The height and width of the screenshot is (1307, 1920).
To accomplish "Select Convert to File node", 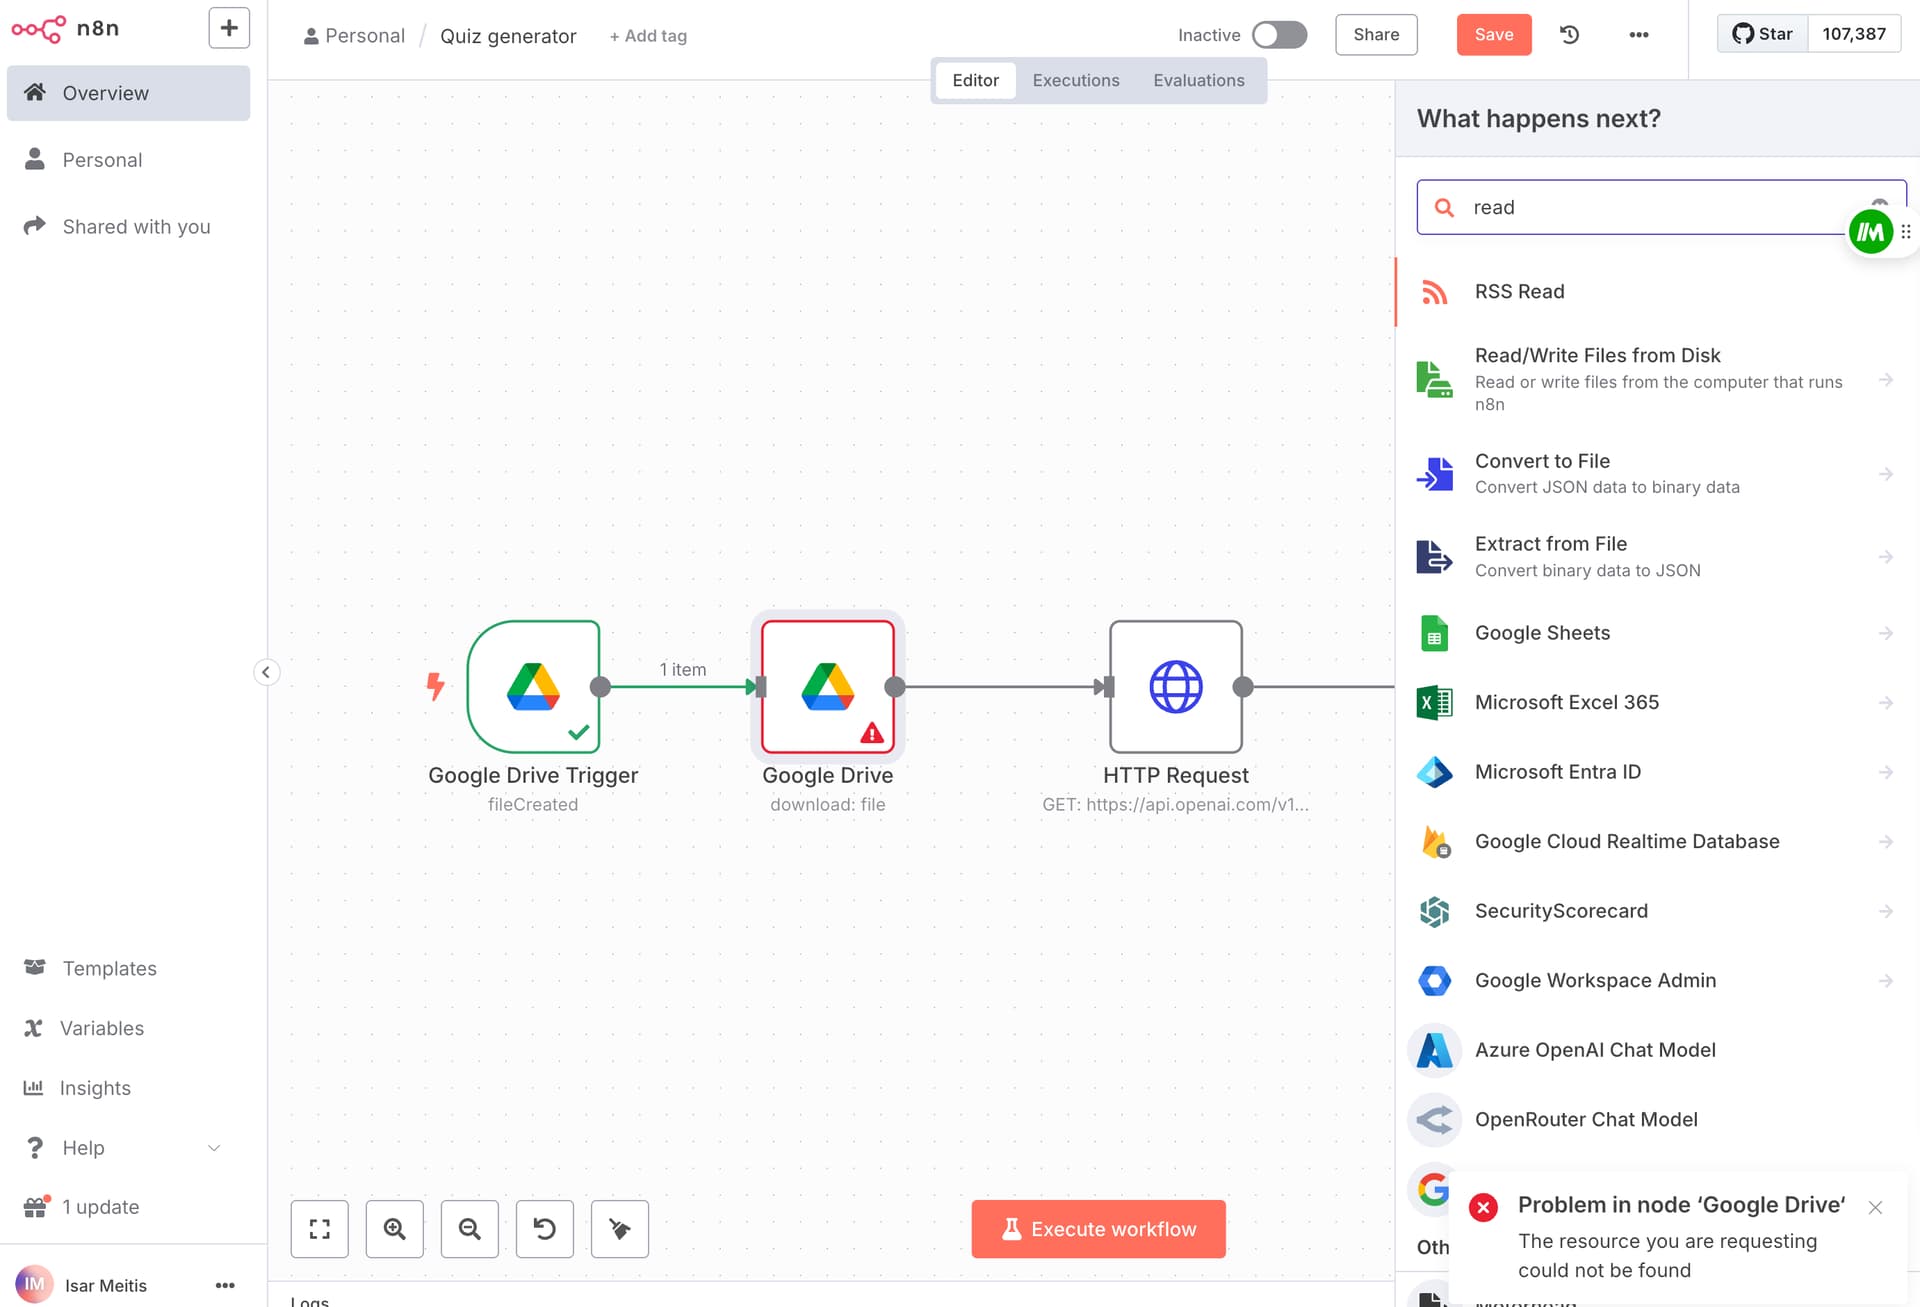I will 1658,474.
